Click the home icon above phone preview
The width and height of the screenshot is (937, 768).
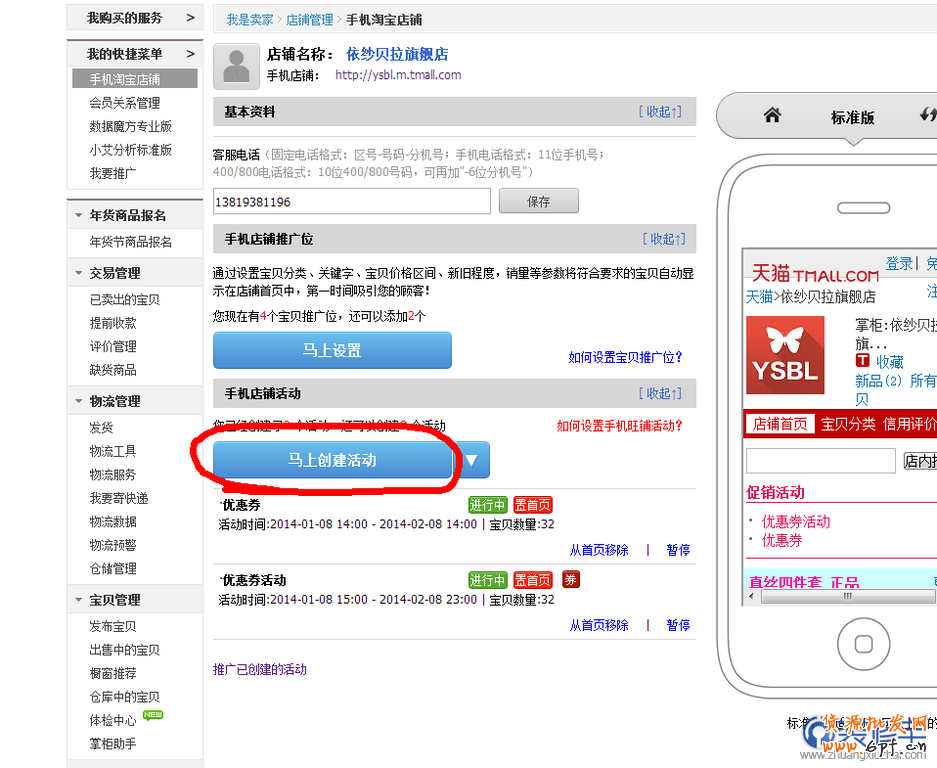[772, 115]
